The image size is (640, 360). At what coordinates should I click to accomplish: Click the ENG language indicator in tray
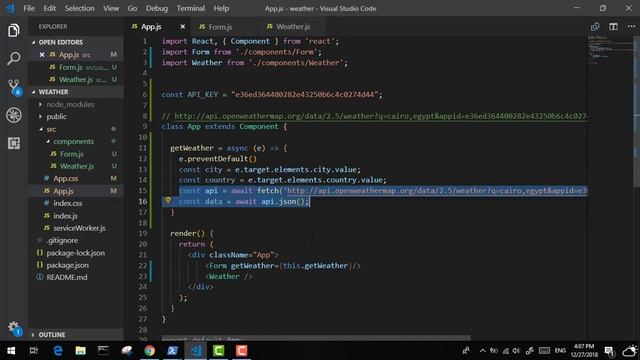coord(560,351)
